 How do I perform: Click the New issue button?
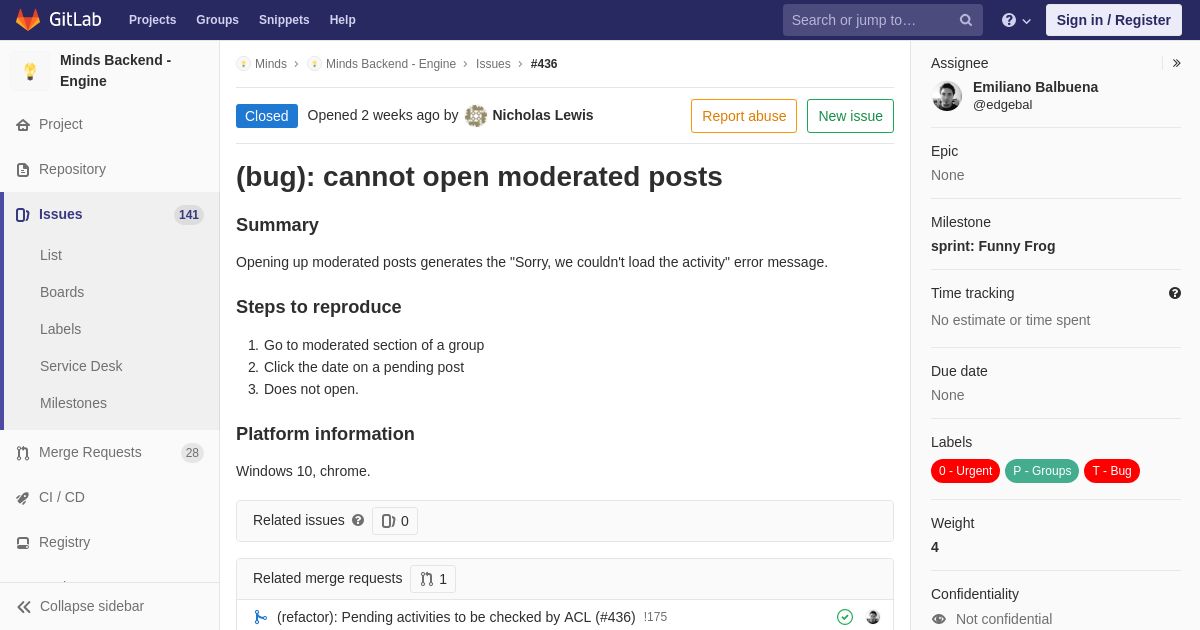click(x=850, y=116)
